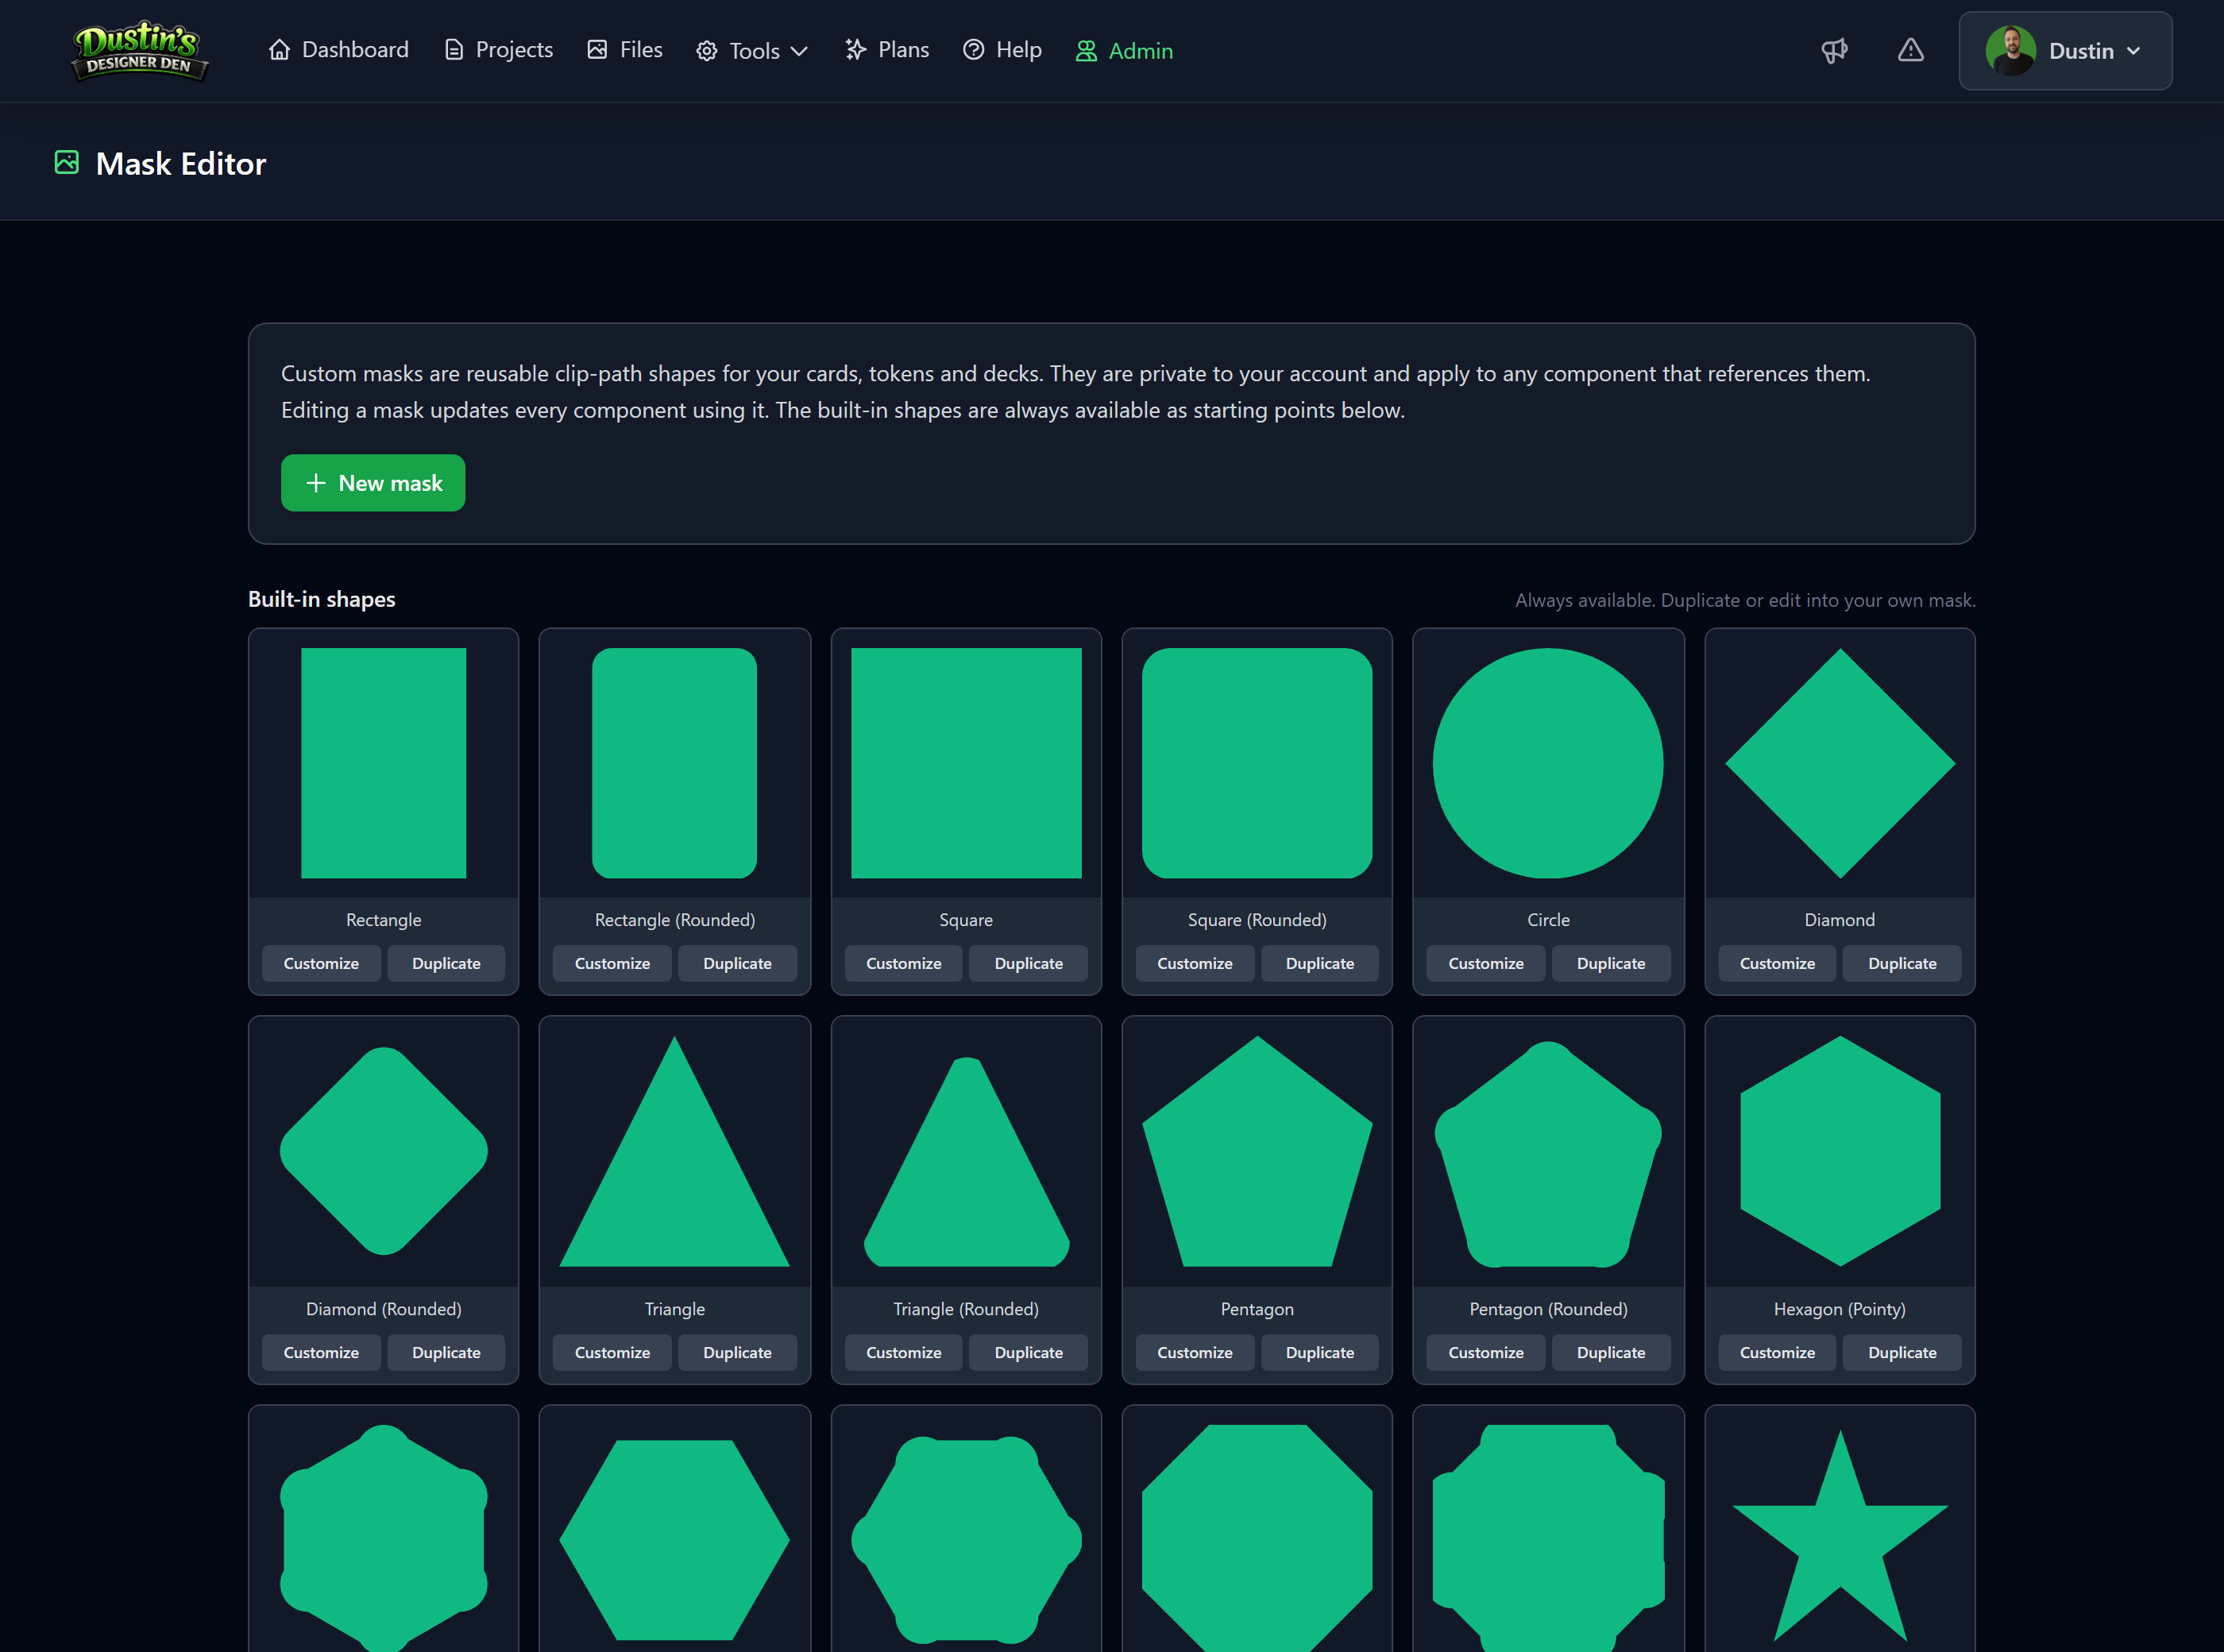This screenshot has width=2224, height=1652.
Task: Select the Pentagon shape preview
Action: [x=1257, y=1151]
